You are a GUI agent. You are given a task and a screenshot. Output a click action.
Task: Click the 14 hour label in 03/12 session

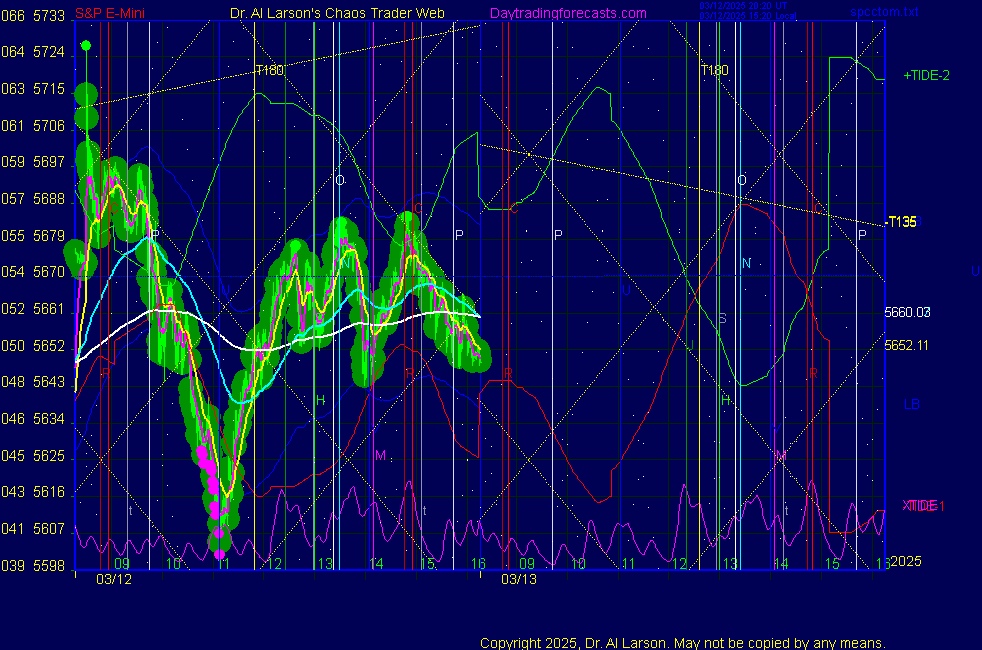tap(376, 564)
